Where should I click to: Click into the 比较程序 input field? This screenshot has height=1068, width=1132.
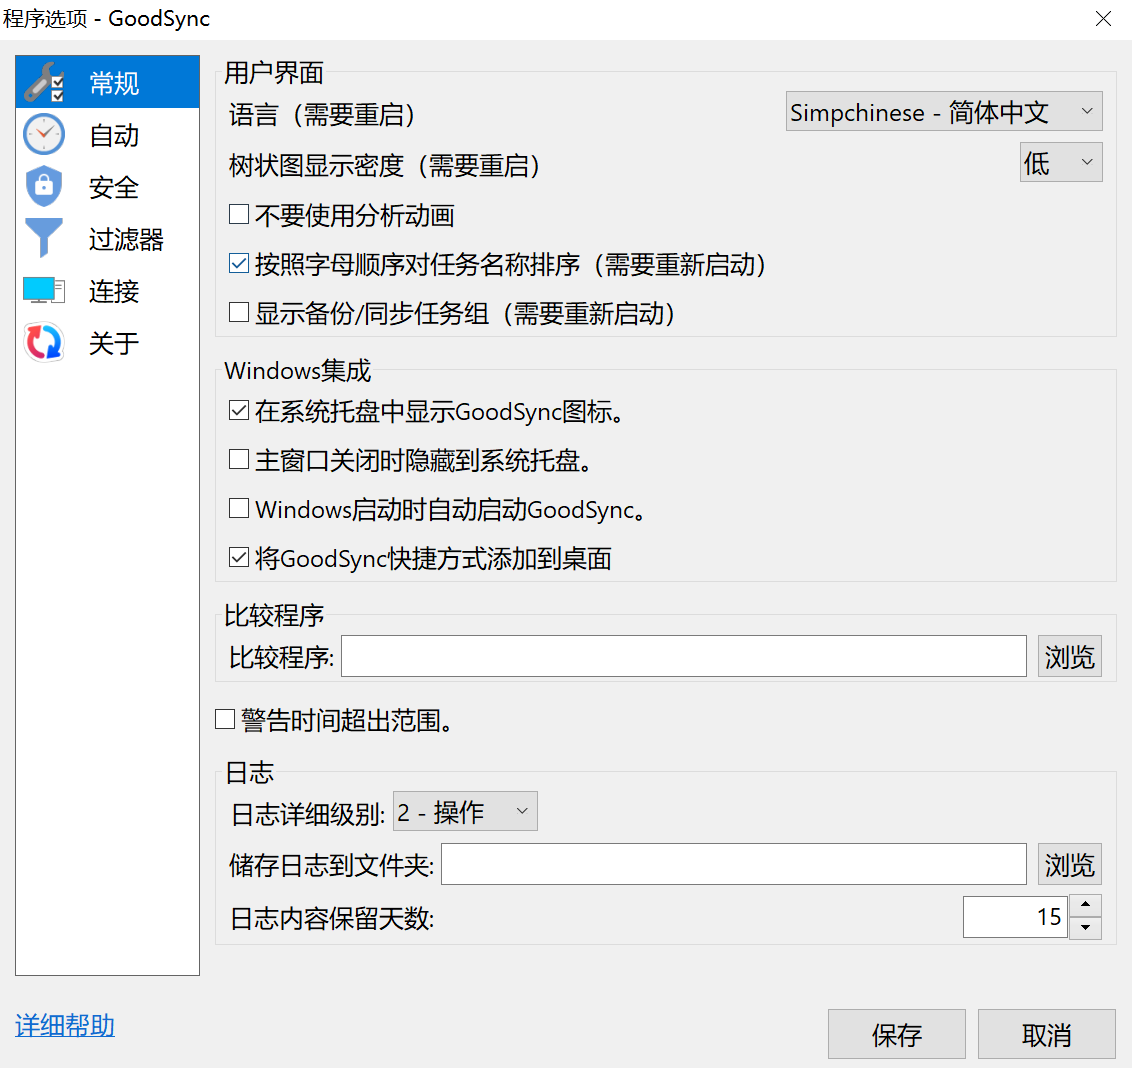click(684, 656)
